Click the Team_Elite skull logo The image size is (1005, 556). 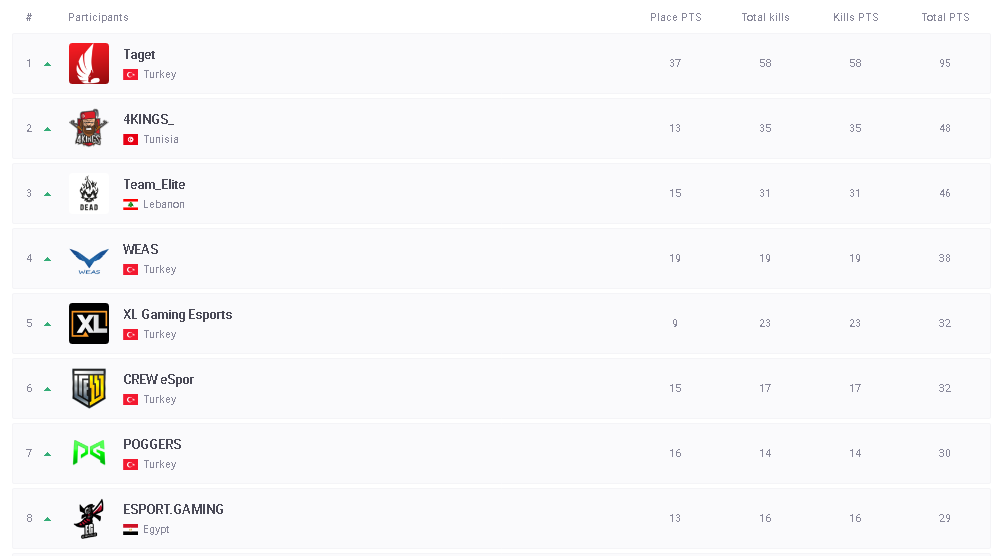pyautogui.click(x=89, y=194)
